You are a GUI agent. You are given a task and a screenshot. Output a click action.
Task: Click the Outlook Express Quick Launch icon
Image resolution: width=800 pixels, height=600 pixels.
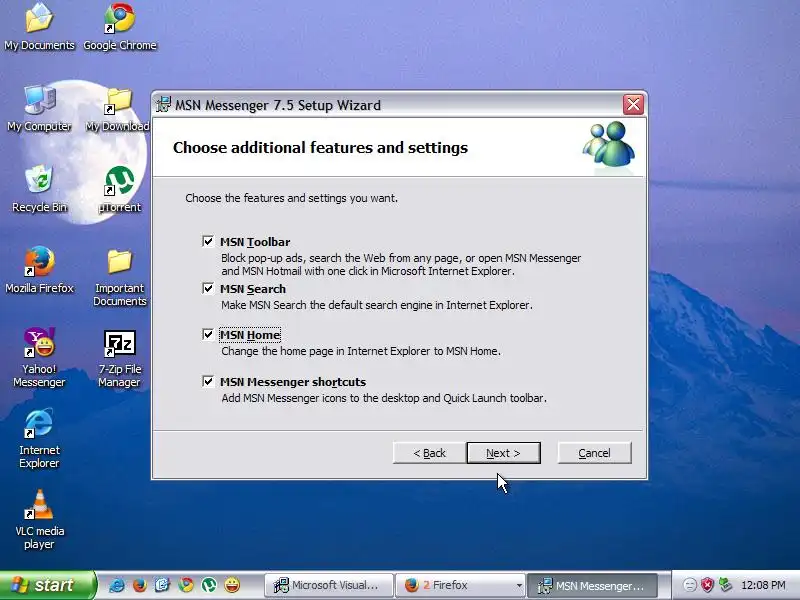162,585
